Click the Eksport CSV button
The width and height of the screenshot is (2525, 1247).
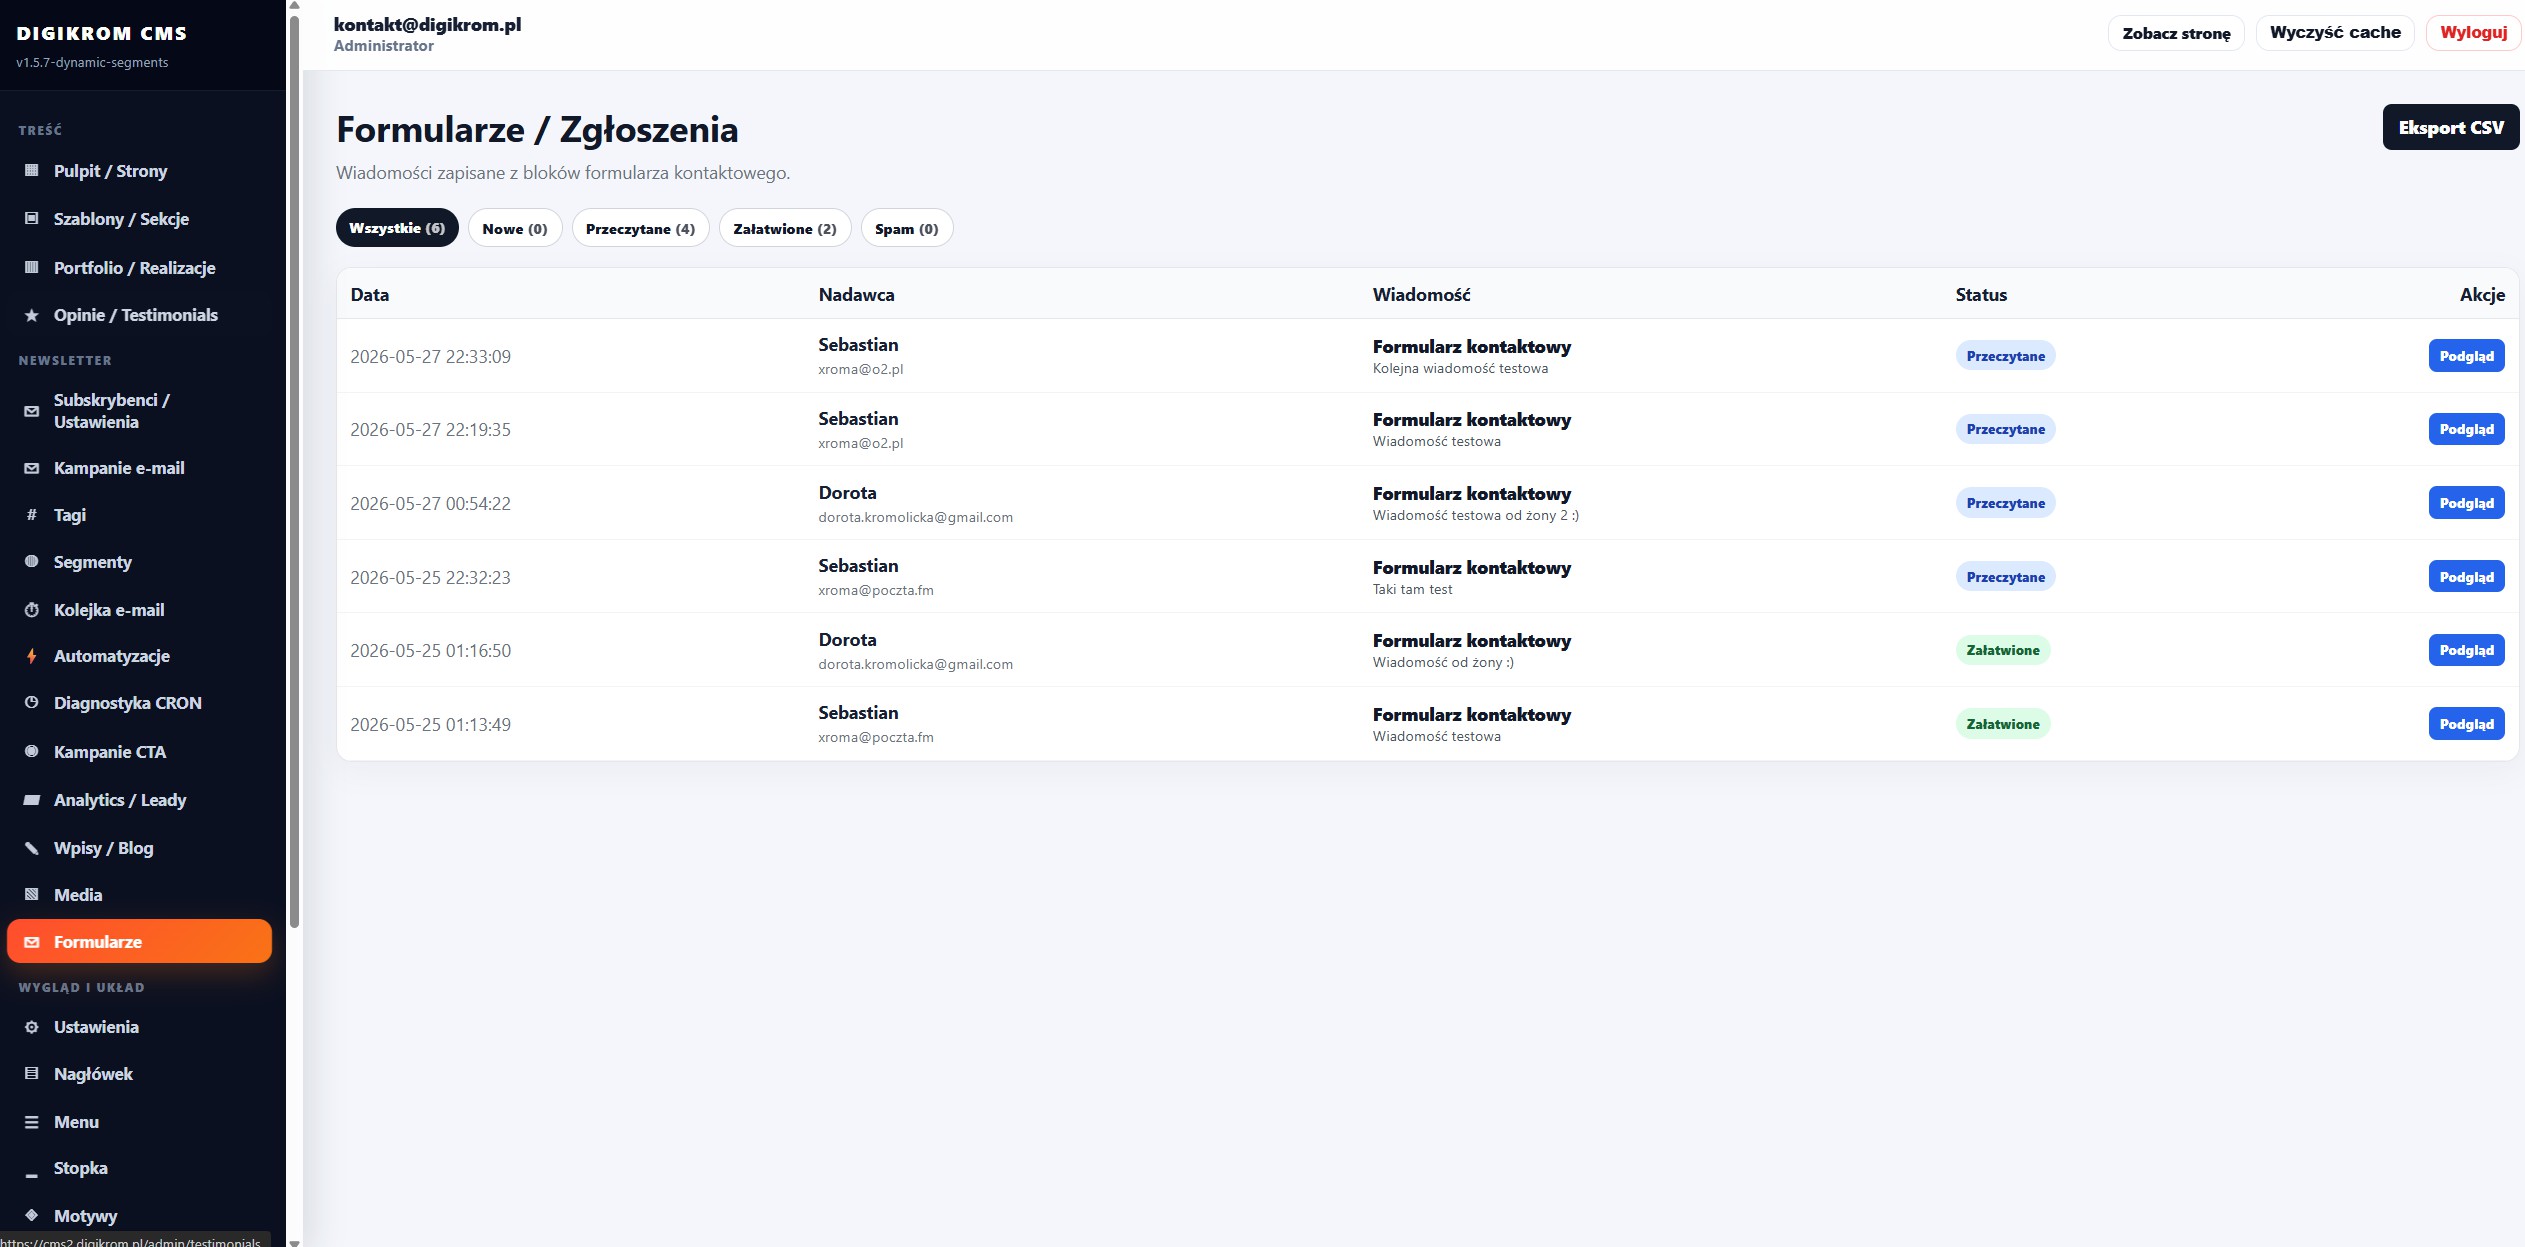2451,128
